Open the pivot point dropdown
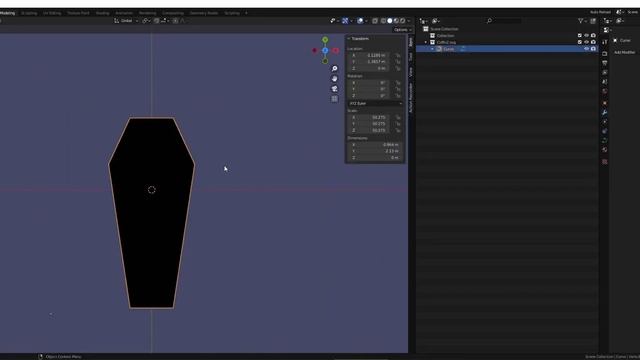The image size is (640, 360). click(x=146, y=21)
